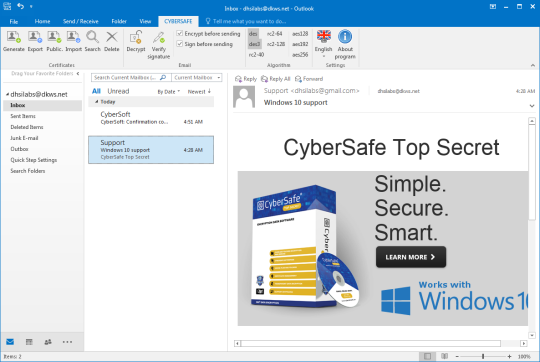Zoom in with the plus button
The width and height of the screenshot is (540, 362).
click(x=509, y=356)
